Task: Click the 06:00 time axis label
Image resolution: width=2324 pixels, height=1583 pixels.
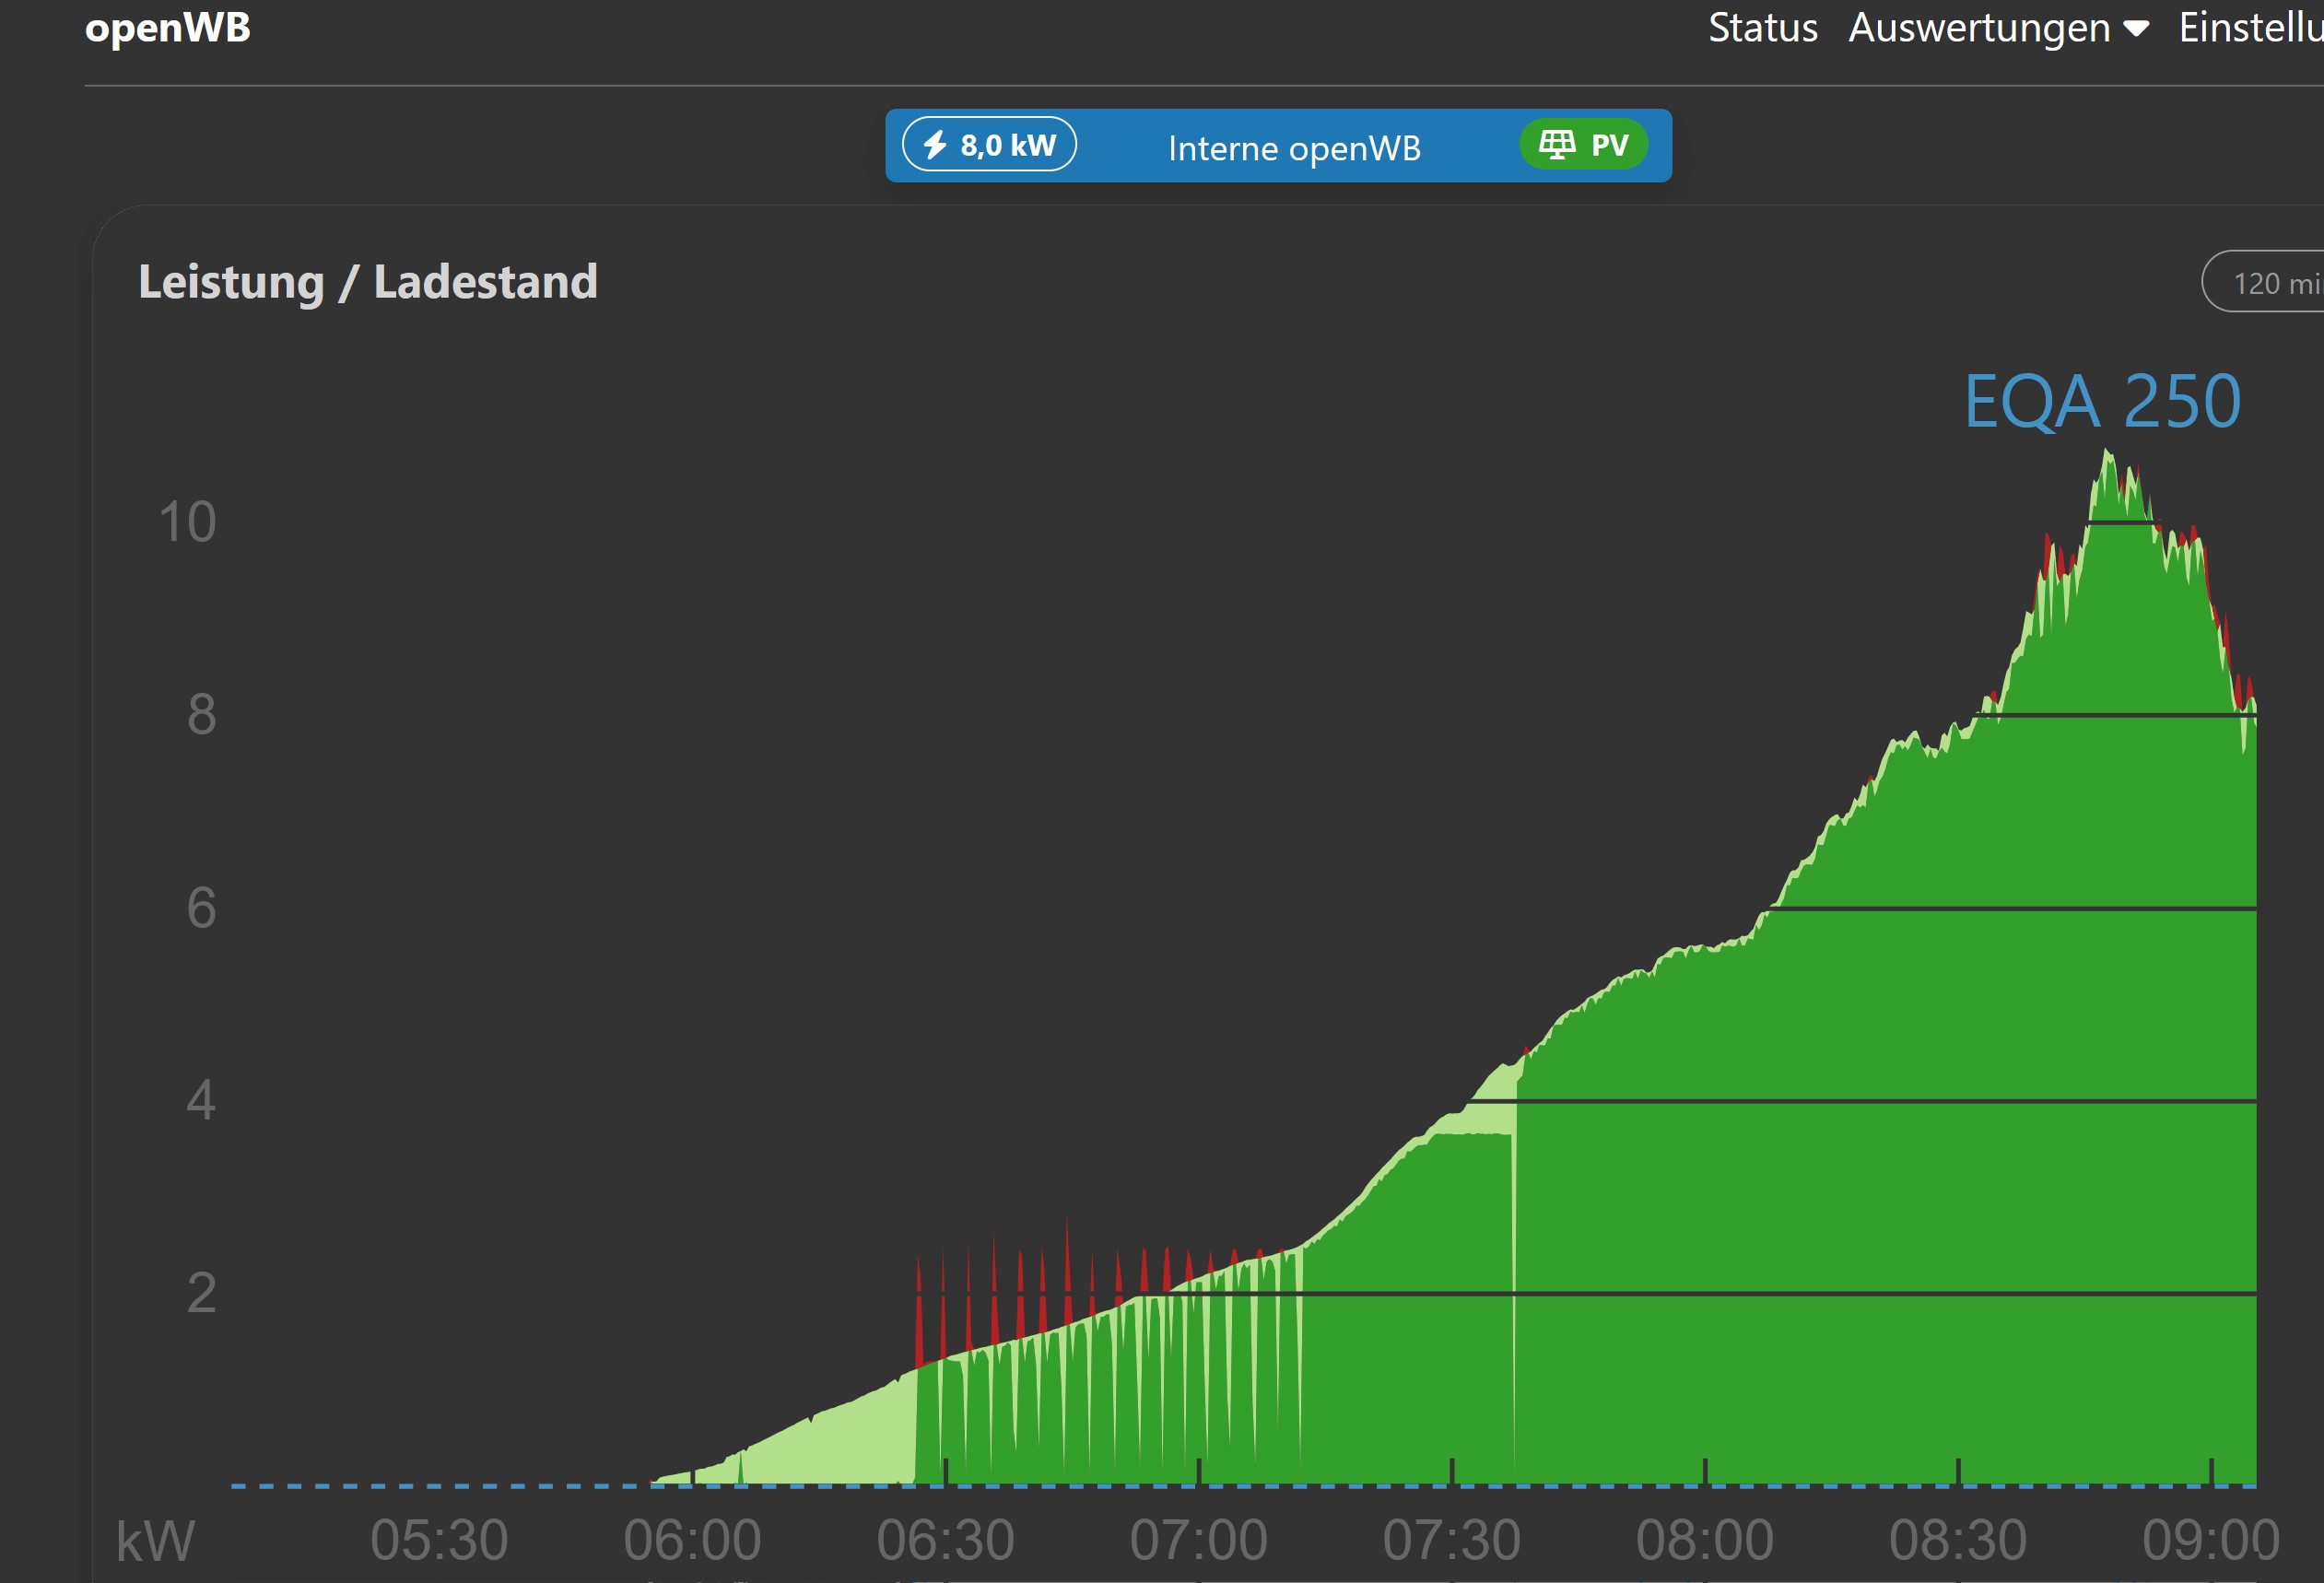Action: 692,1539
